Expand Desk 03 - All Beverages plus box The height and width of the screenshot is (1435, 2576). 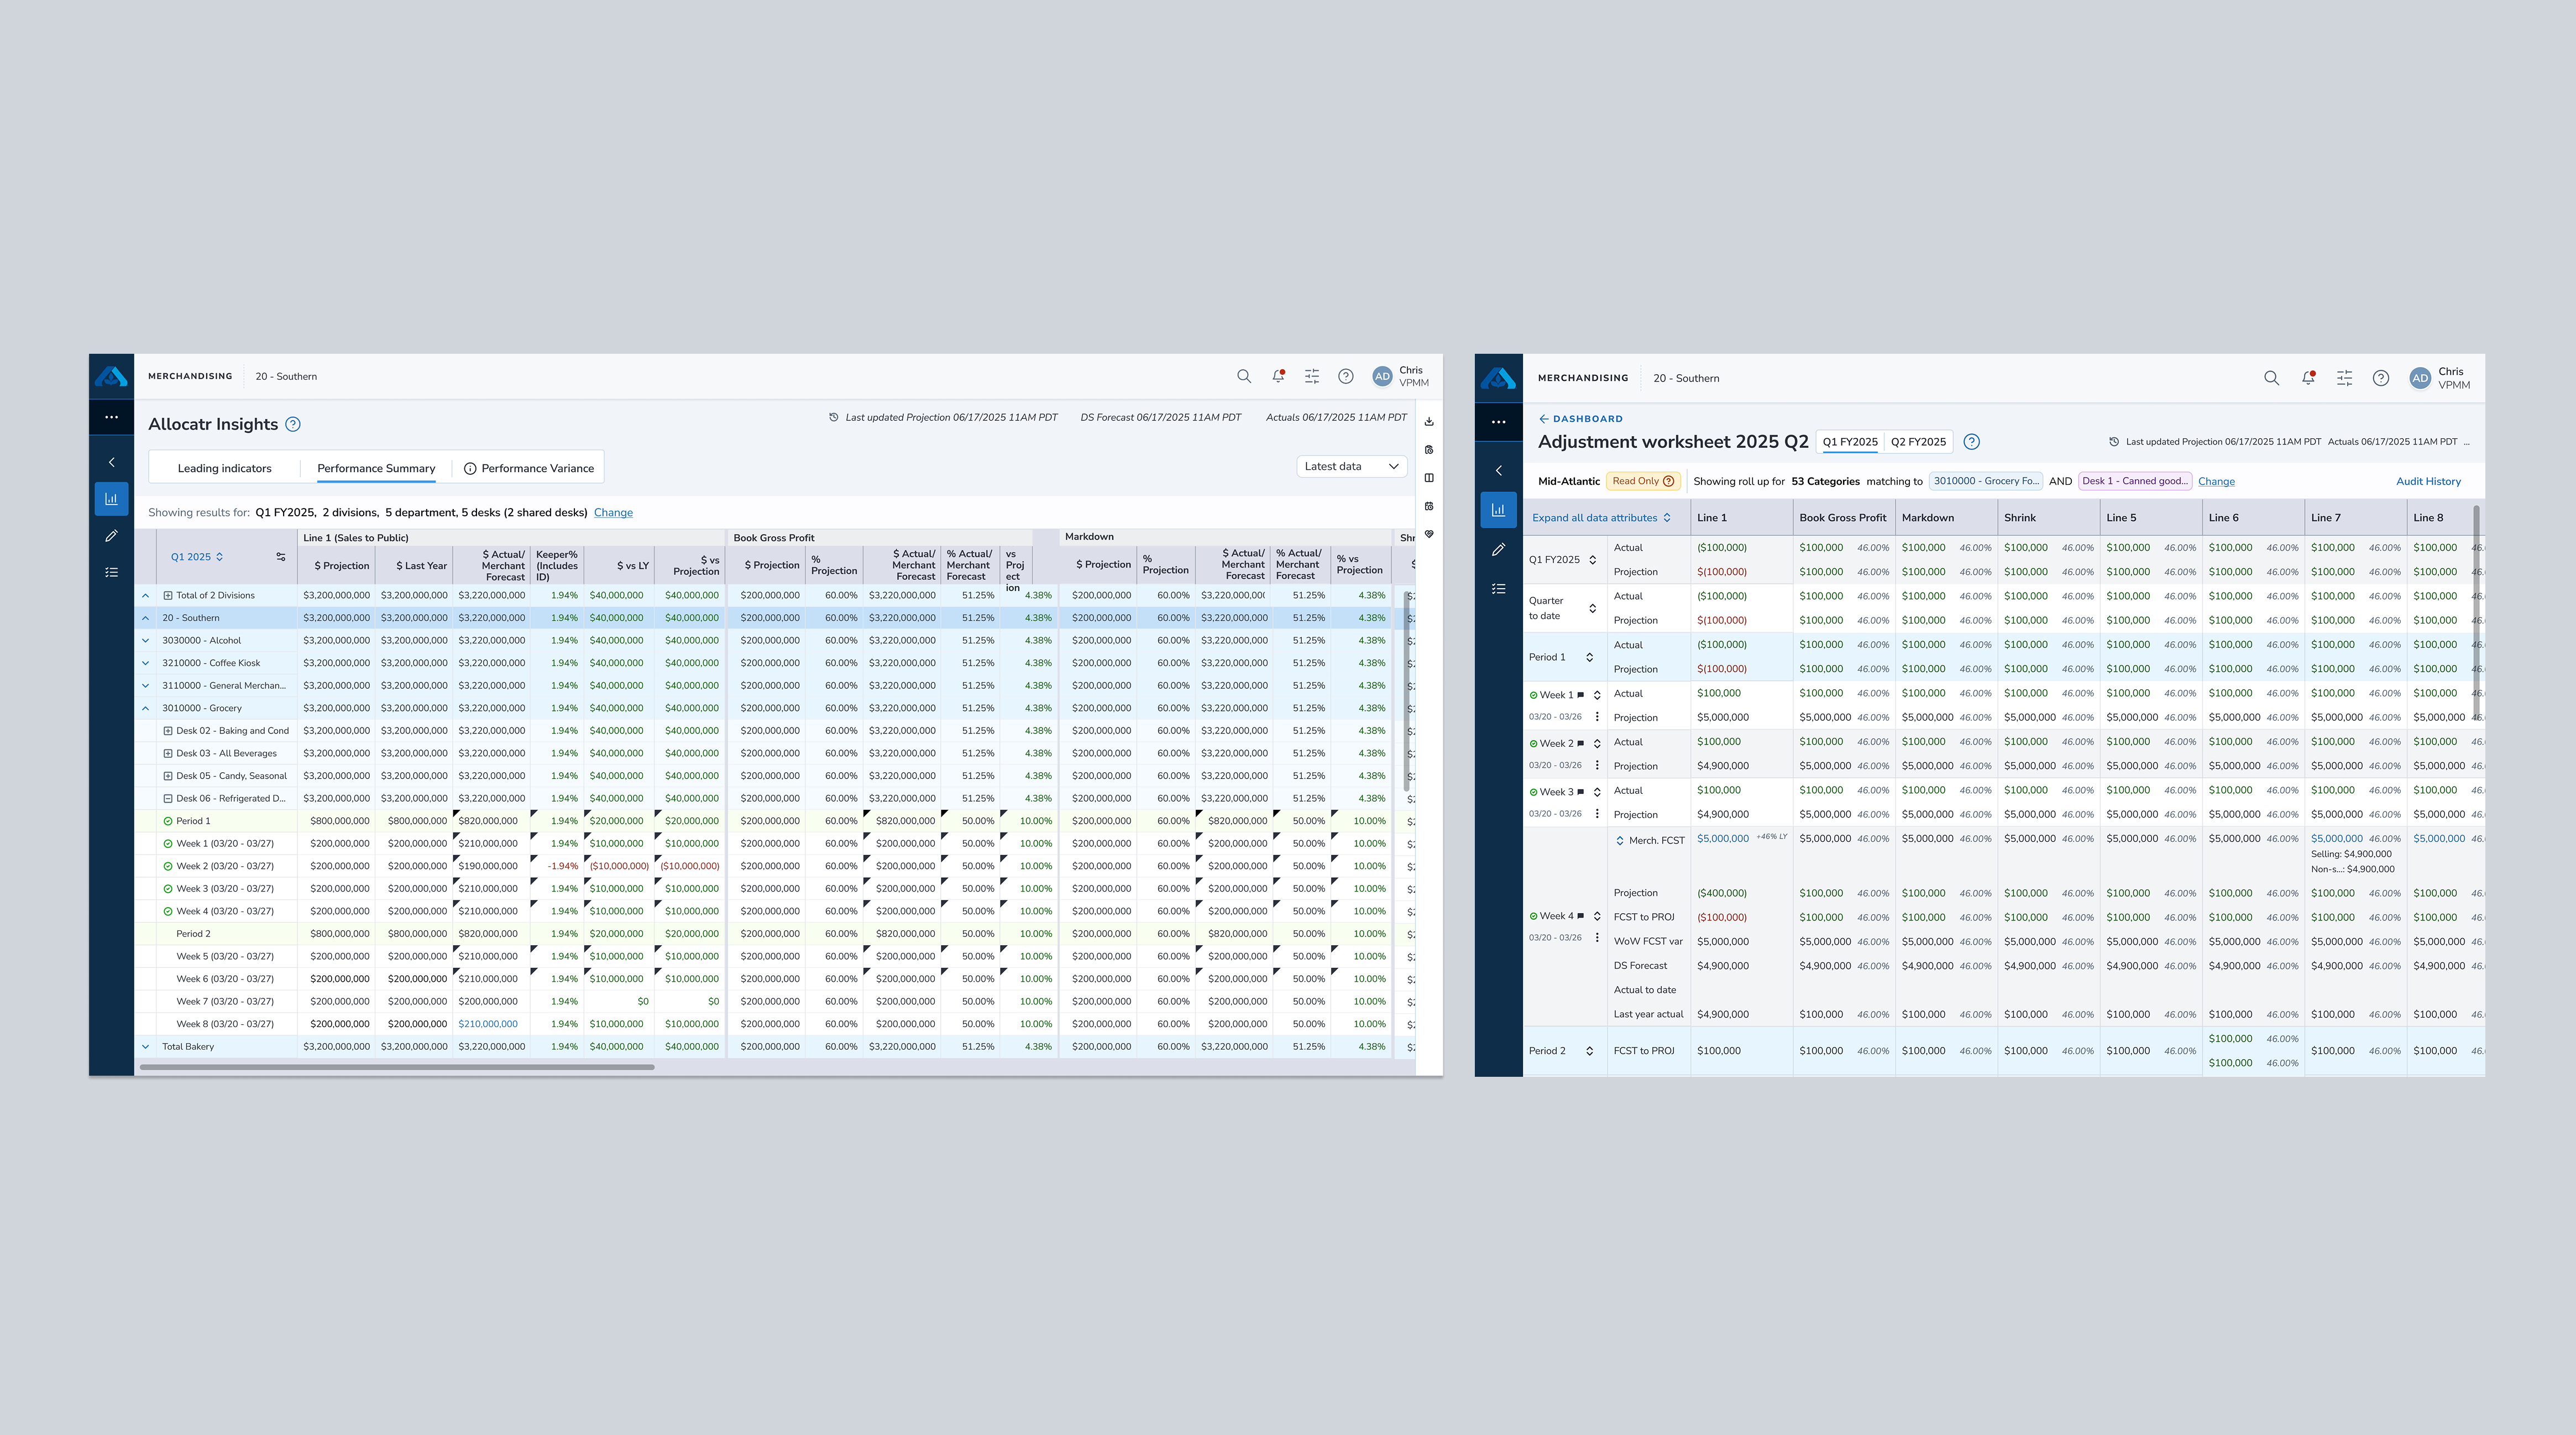168,753
